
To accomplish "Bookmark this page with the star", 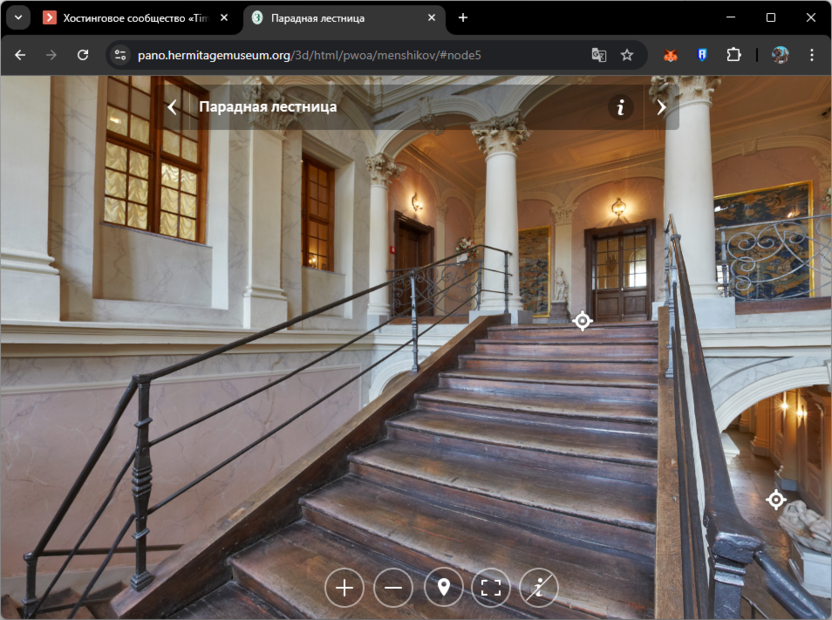I will click(x=627, y=55).
